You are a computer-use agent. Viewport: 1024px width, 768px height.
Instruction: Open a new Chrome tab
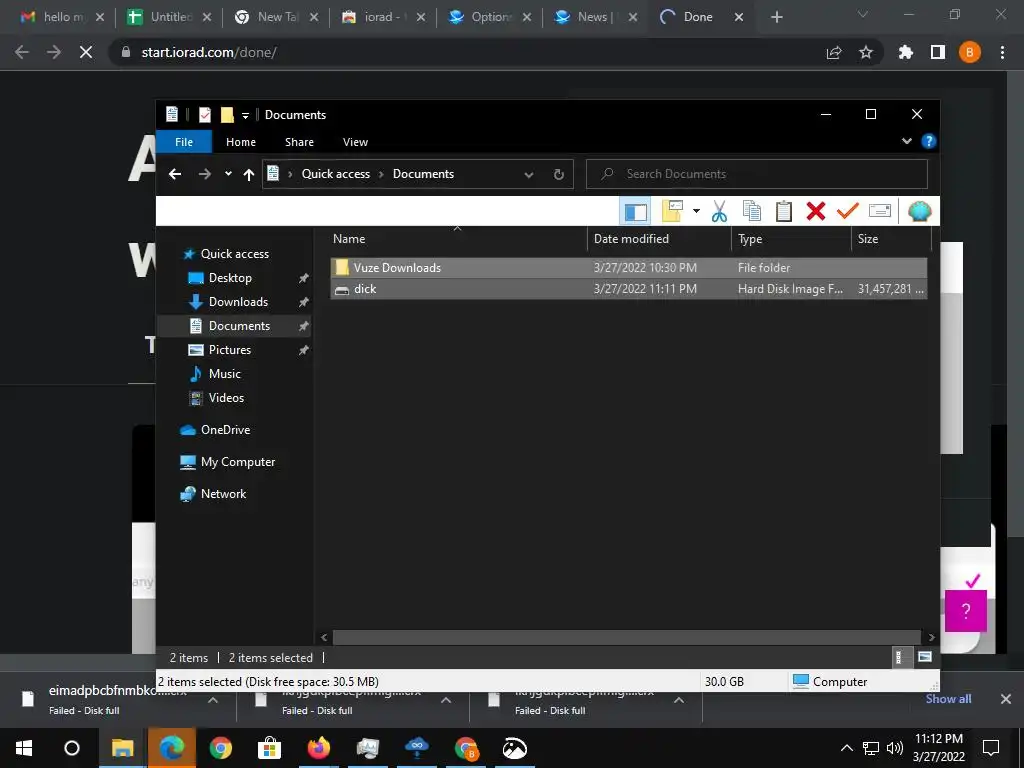point(776,17)
